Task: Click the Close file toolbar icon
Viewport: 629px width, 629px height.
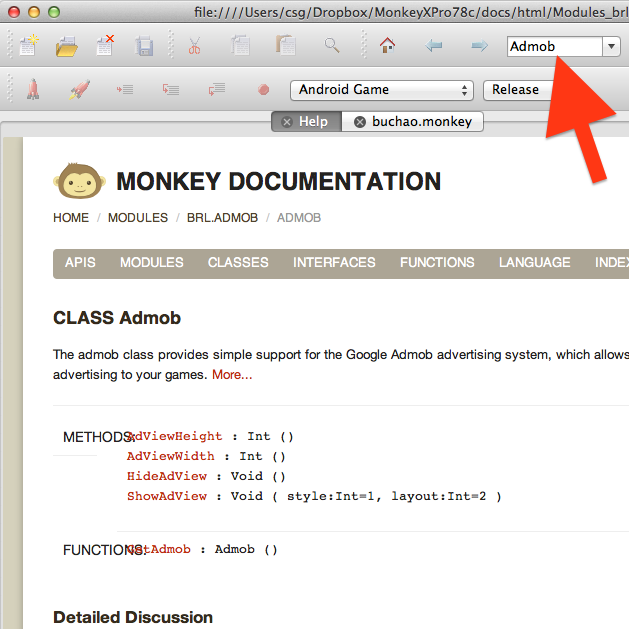Action: coord(106,46)
